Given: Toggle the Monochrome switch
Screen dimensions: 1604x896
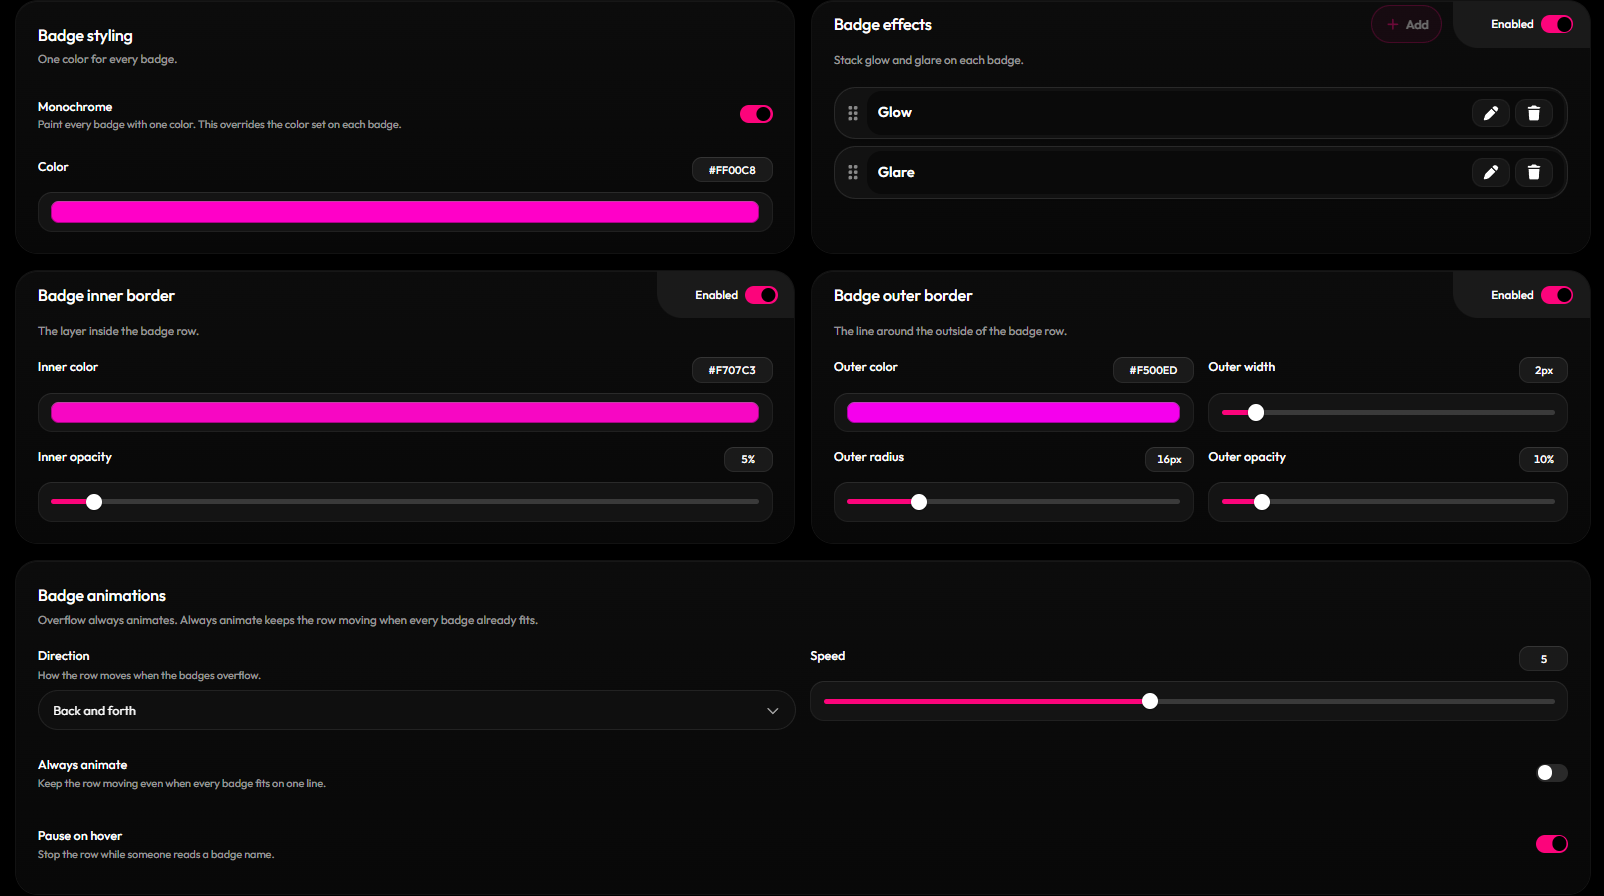Looking at the screenshot, I should 756,114.
